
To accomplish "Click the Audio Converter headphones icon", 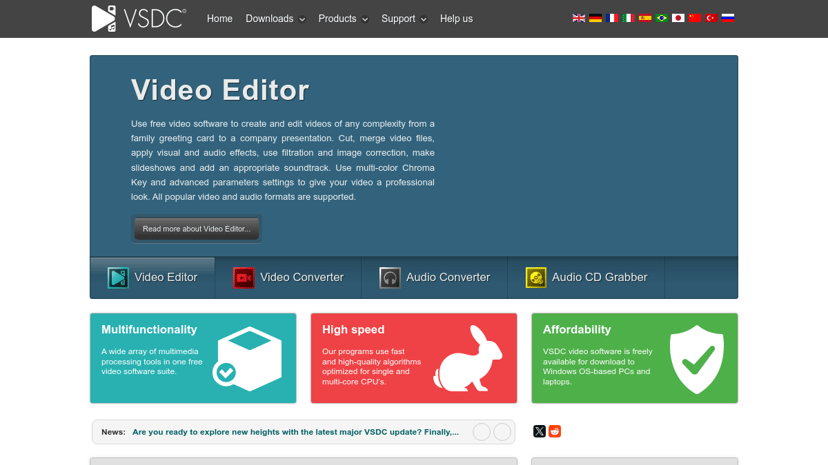I will click(390, 278).
